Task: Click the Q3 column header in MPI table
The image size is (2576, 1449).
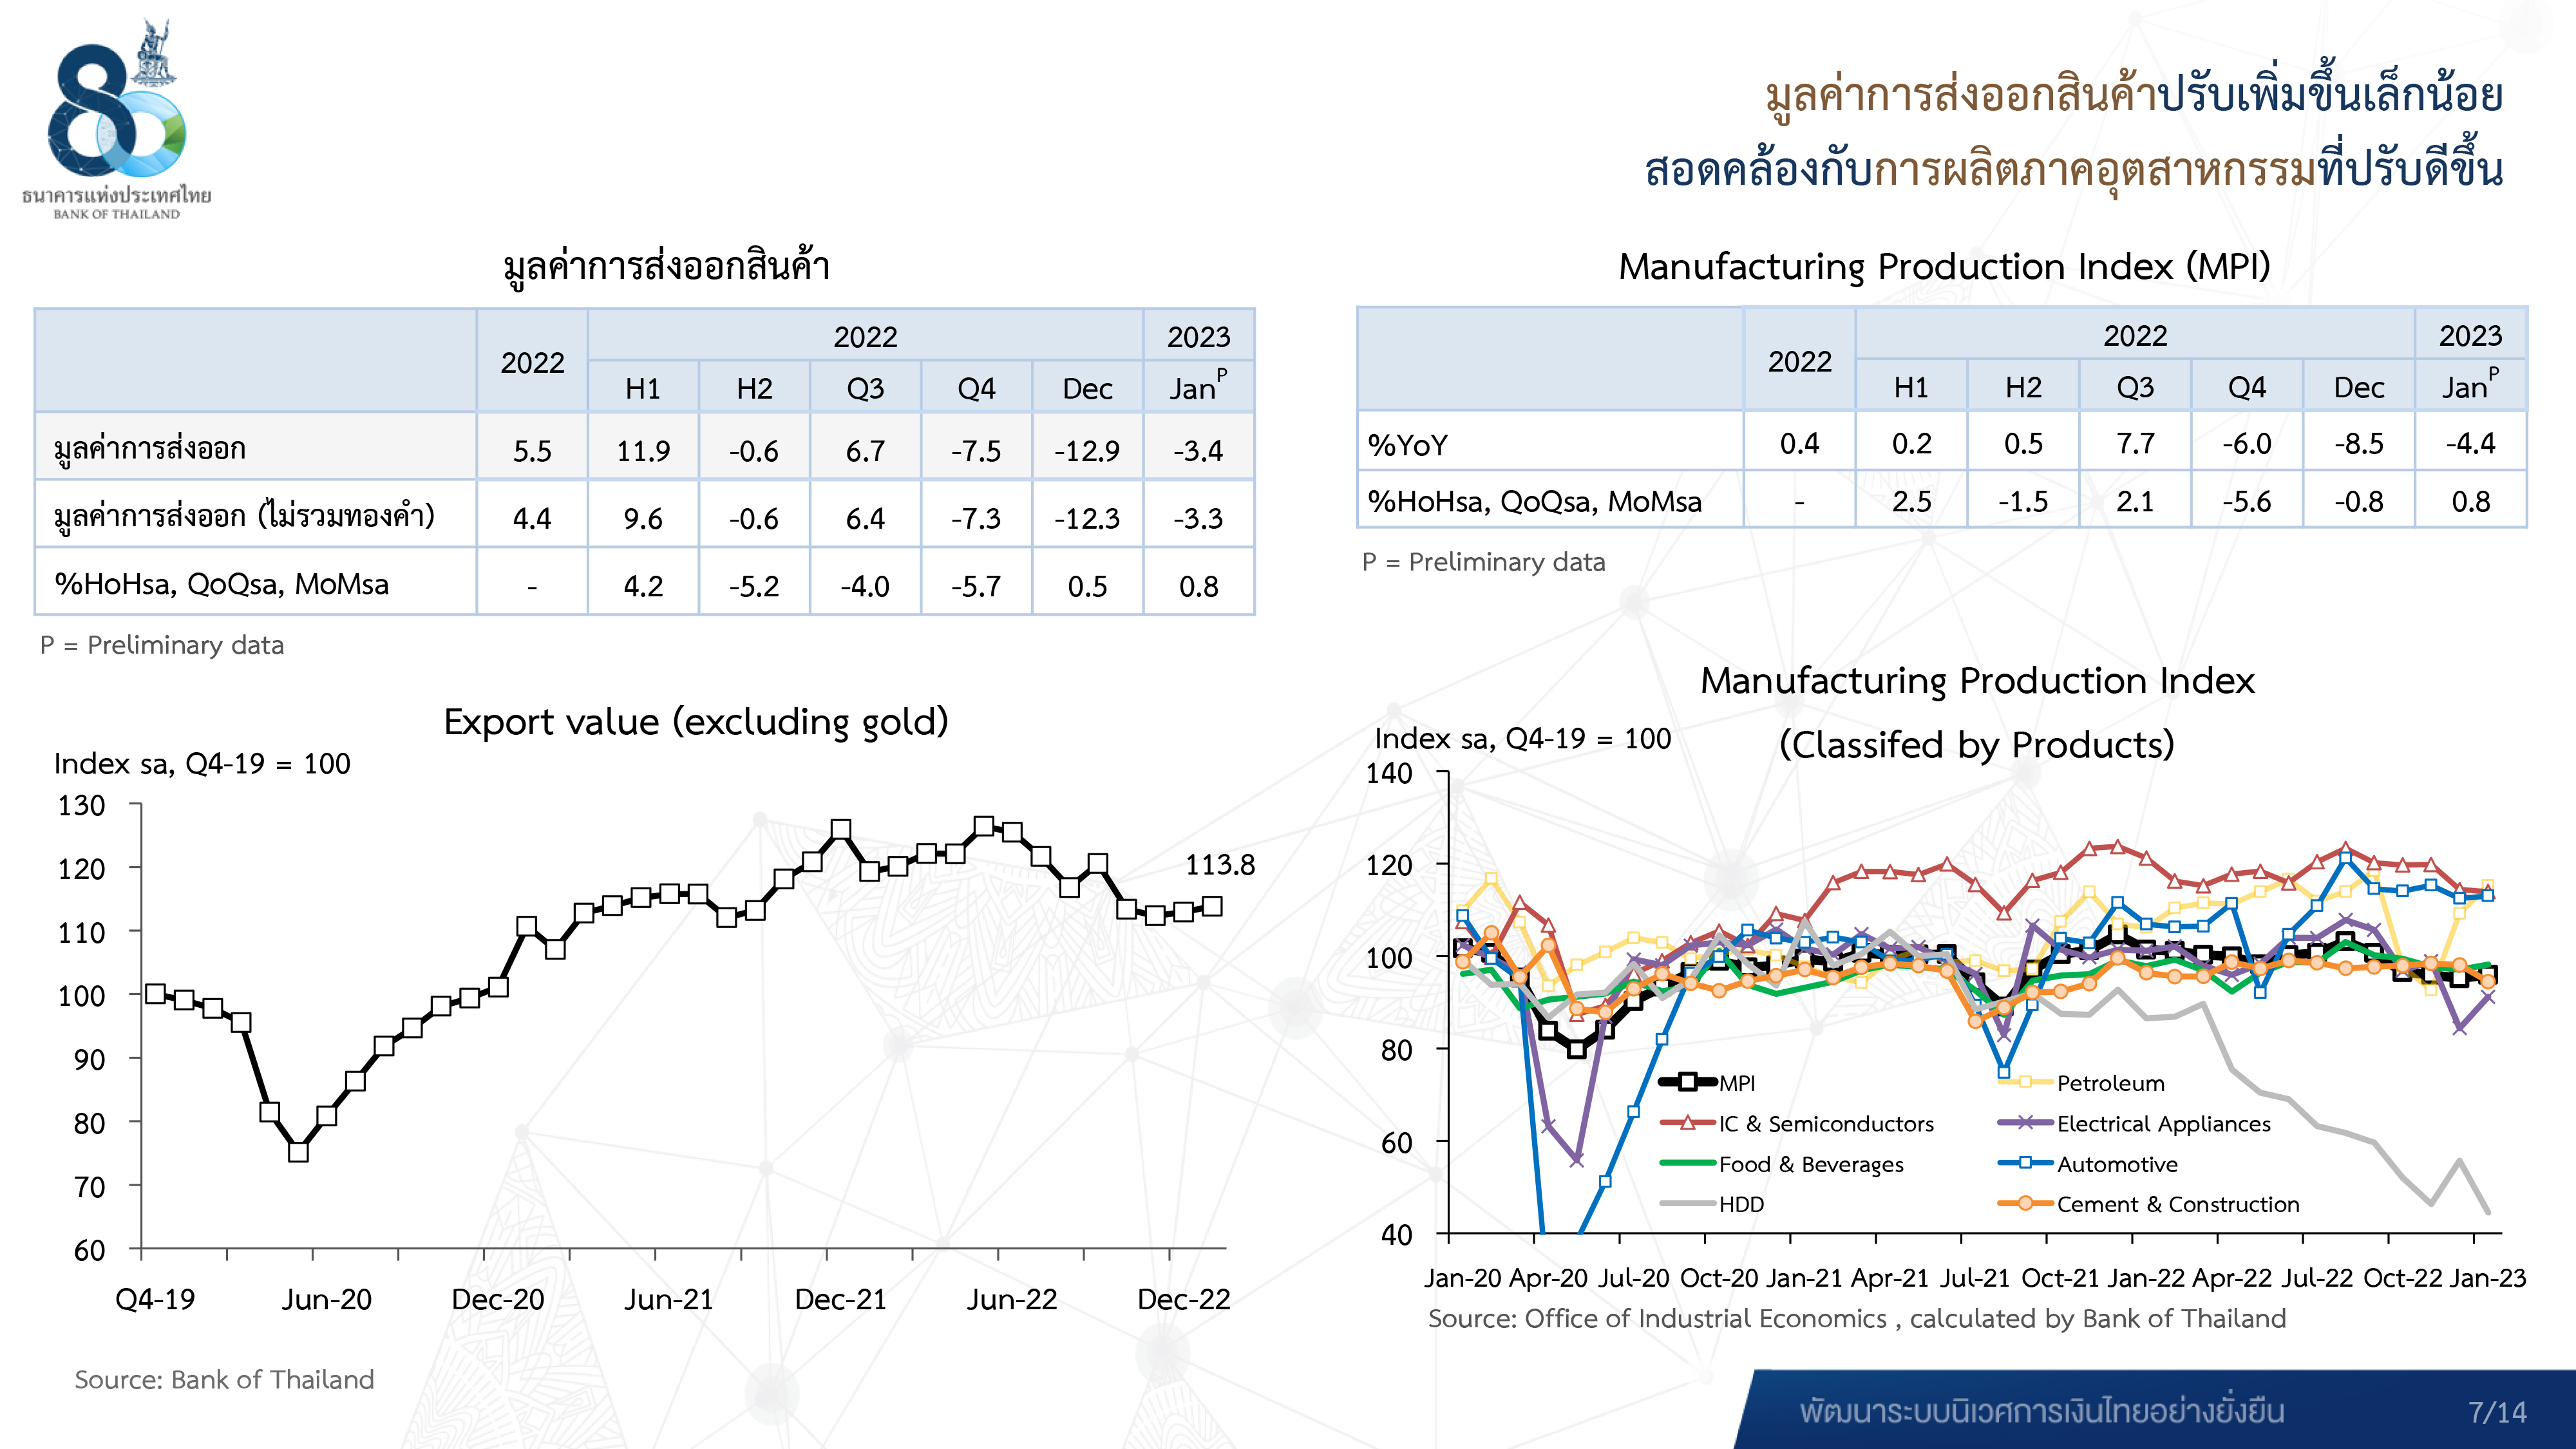Action: click(x=2134, y=387)
